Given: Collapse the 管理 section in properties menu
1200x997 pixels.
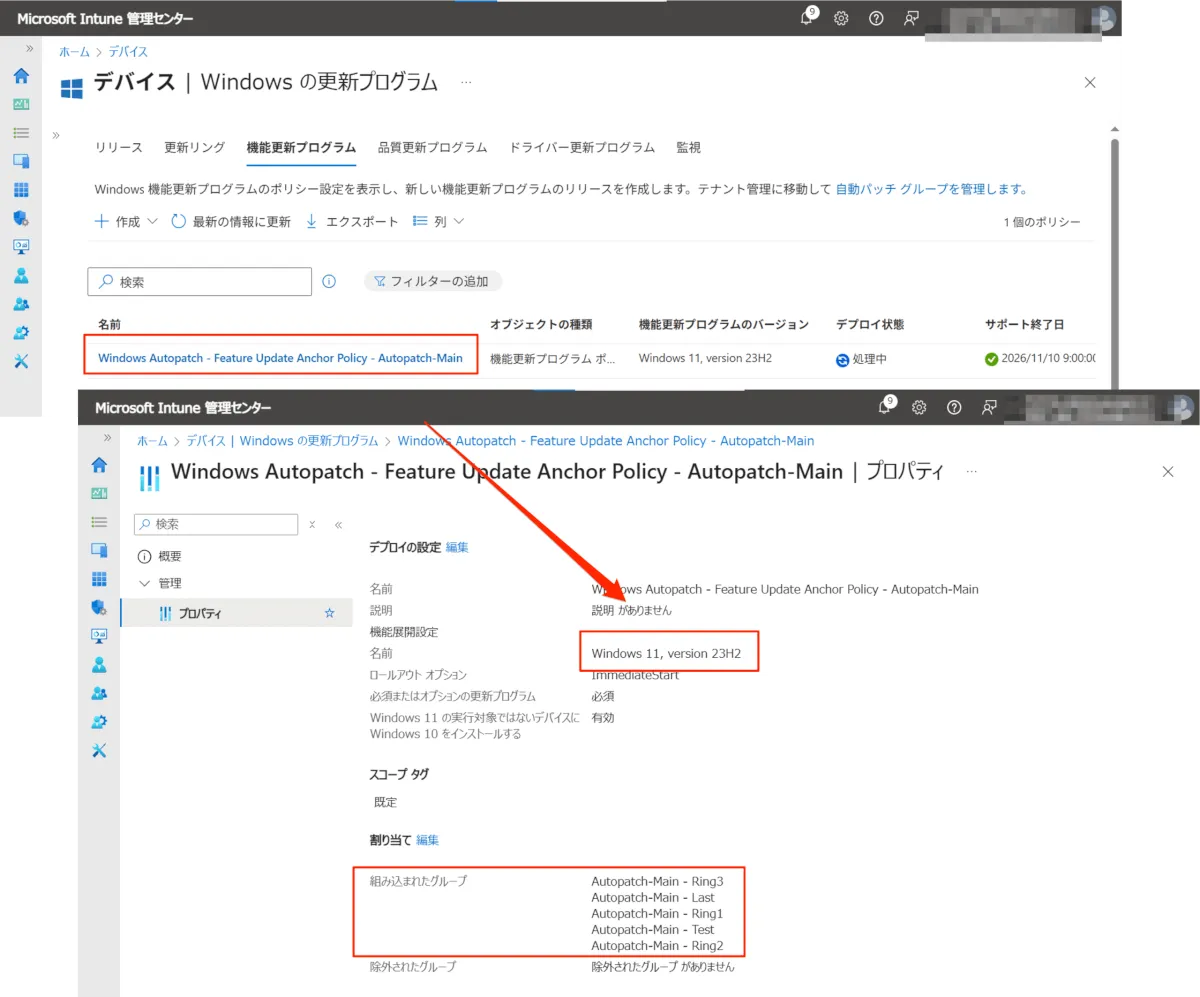Looking at the screenshot, I should pyautogui.click(x=145, y=583).
